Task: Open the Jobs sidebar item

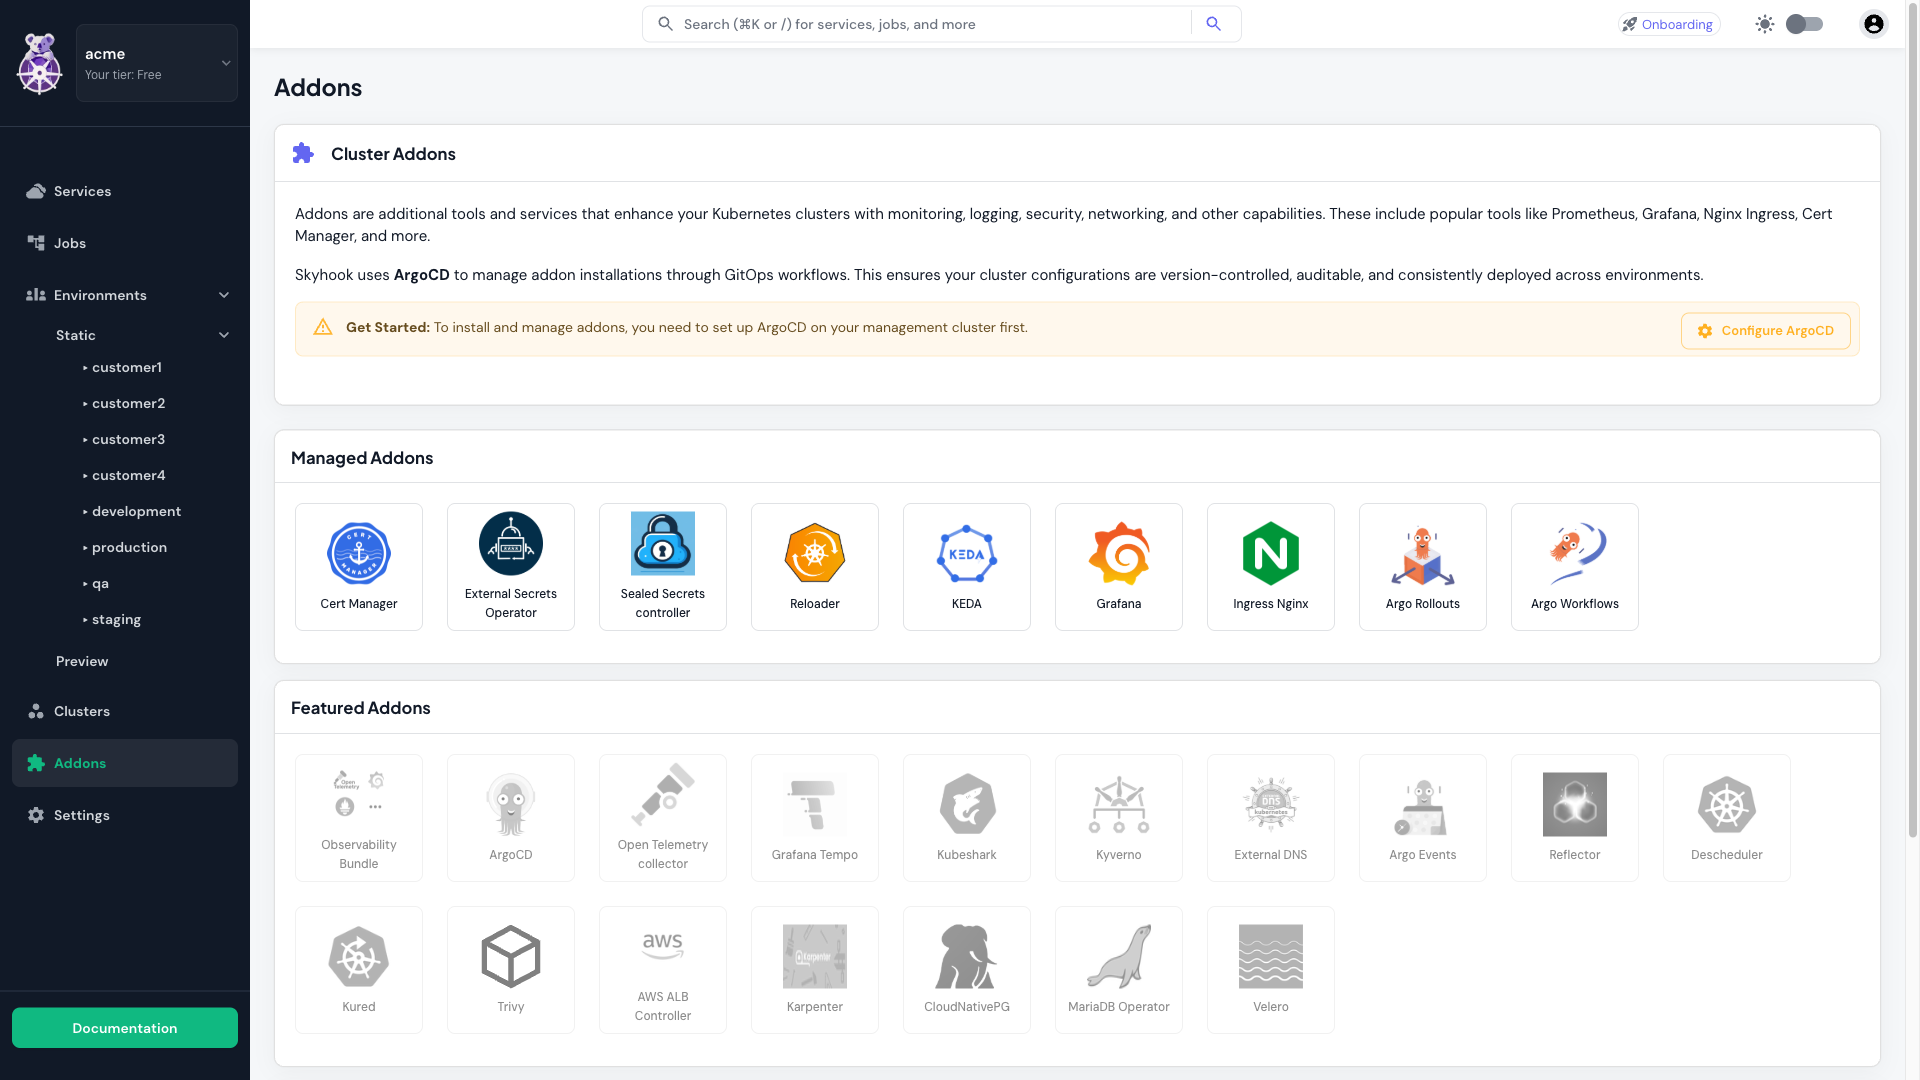Action: click(x=70, y=243)
